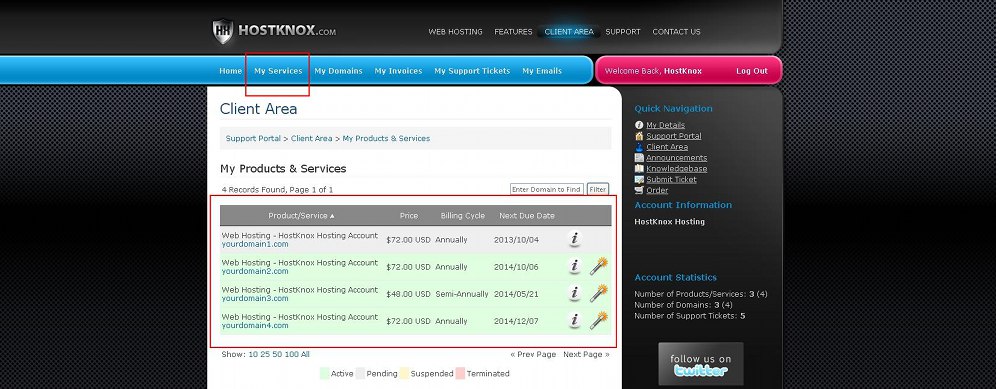Open Features top menu
The height and width of the screenshot is (389, 996).
pos(513,32)
